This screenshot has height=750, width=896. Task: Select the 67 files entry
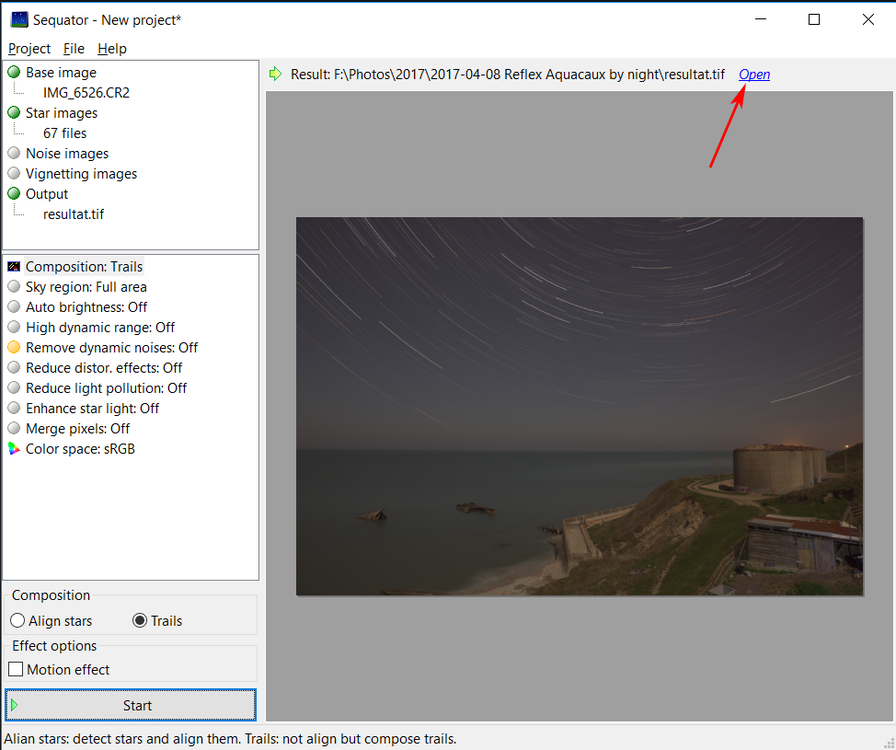point(65,133)
